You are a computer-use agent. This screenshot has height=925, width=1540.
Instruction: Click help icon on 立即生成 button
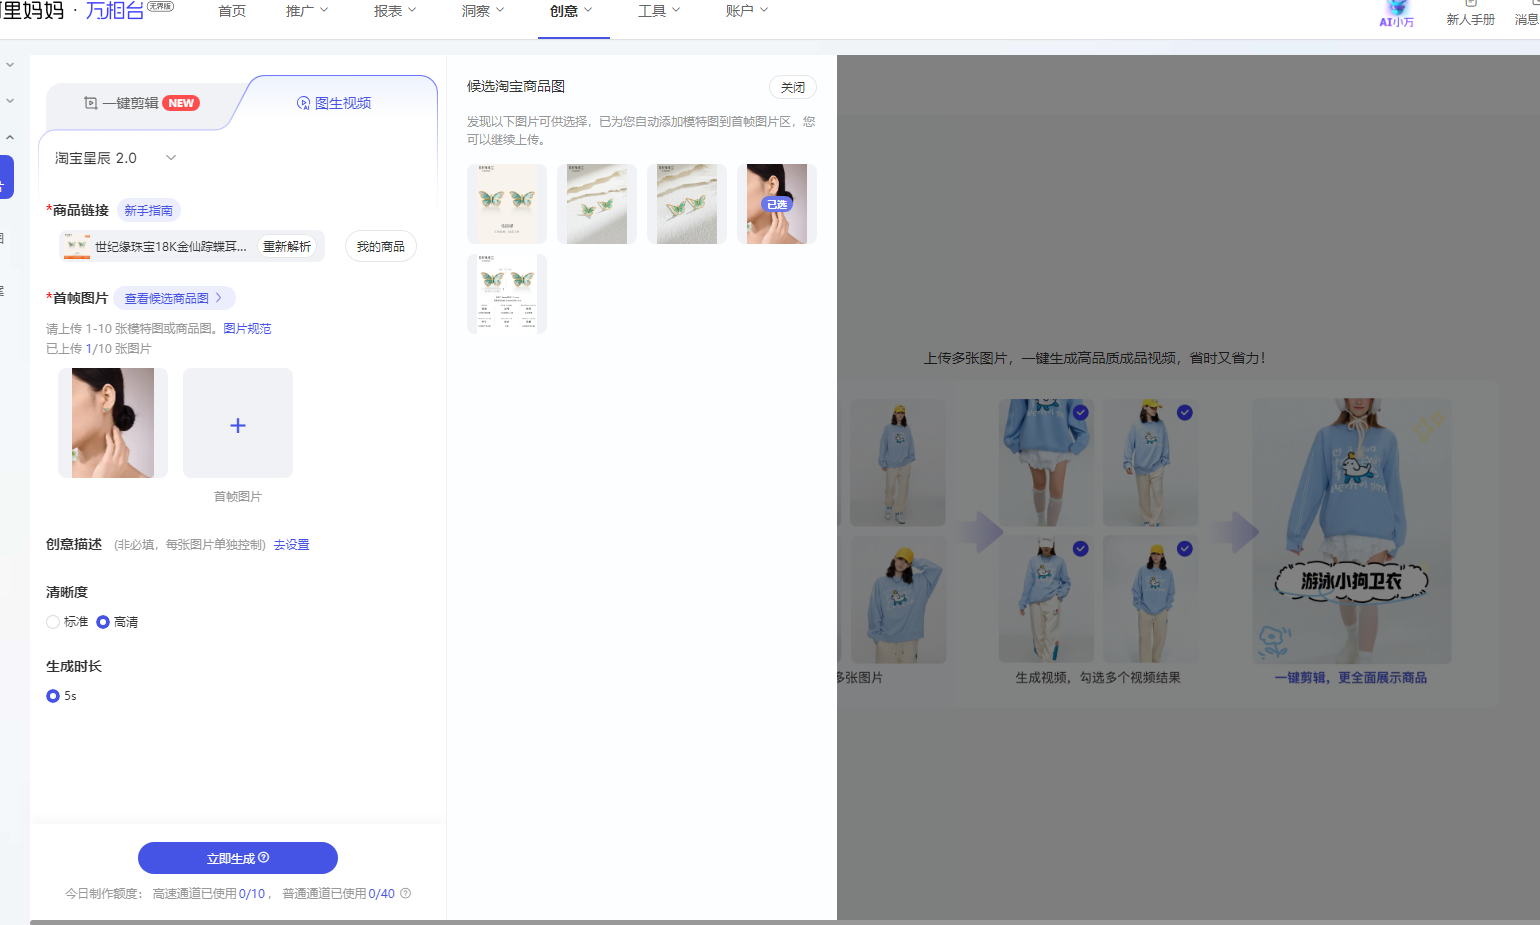pos(264,858)
